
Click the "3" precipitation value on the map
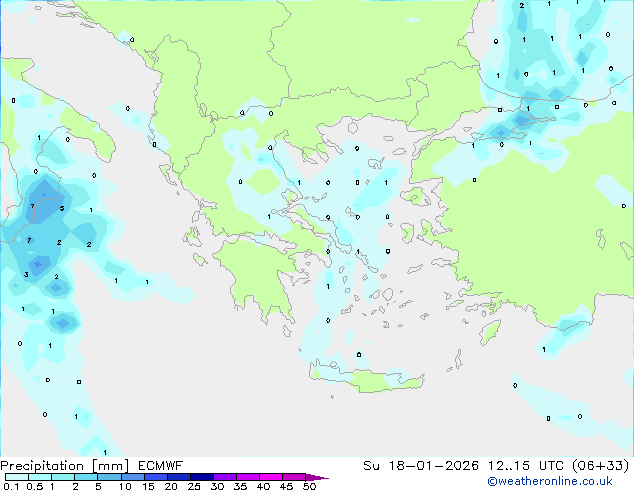tap(26, 275)
